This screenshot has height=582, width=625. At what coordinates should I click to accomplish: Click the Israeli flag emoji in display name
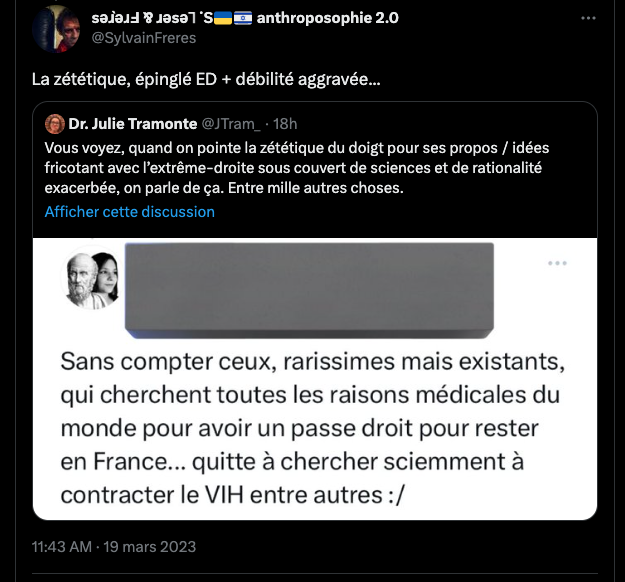(243, 18)
